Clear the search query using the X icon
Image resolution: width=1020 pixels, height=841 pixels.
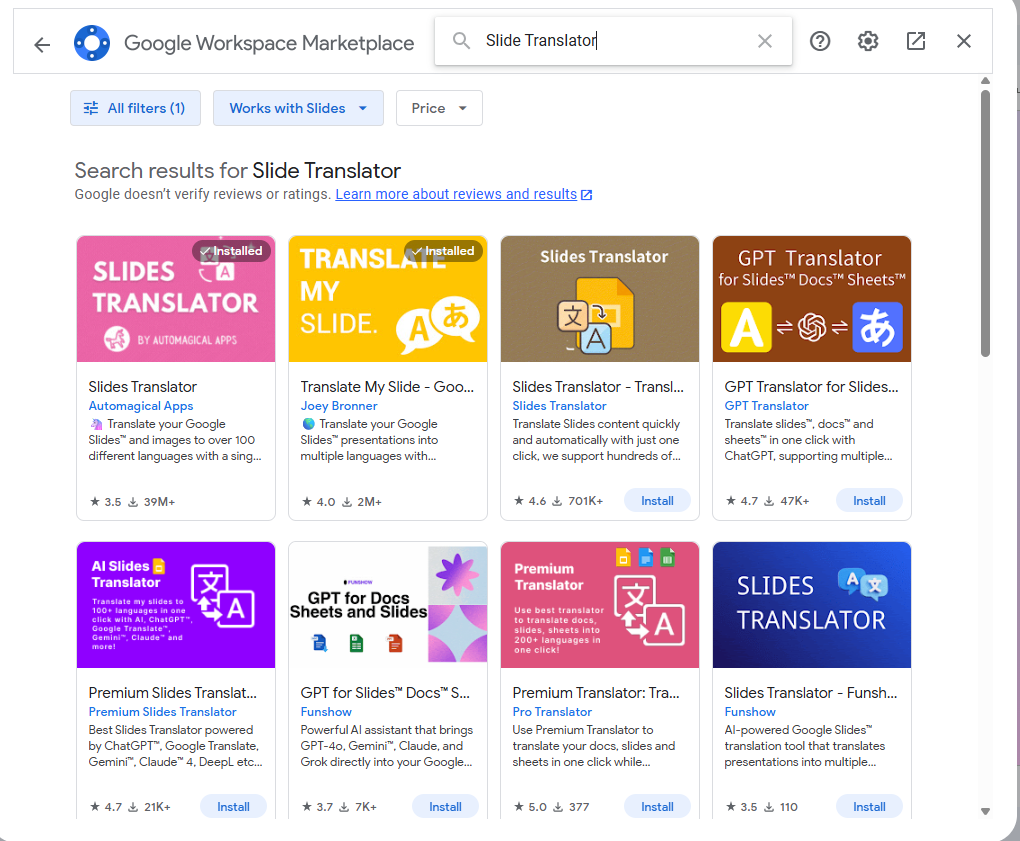(x=764, y=40)
